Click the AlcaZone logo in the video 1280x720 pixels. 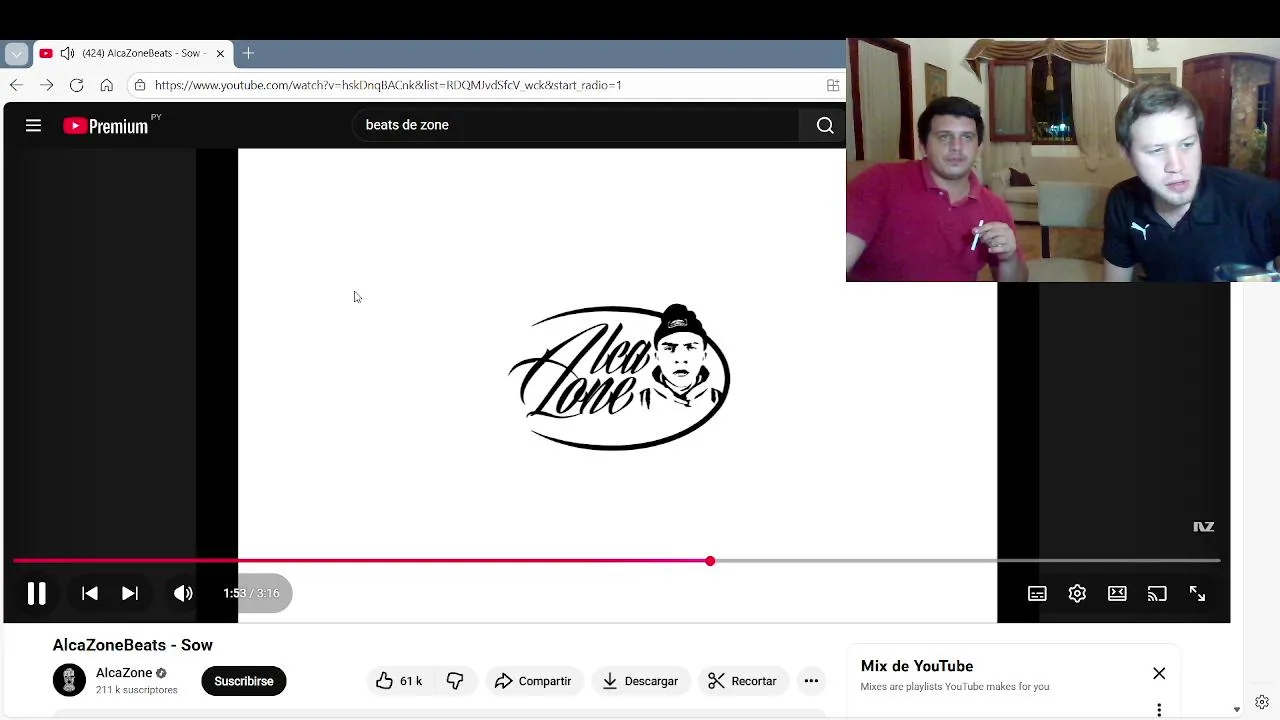tap(619, 377)
